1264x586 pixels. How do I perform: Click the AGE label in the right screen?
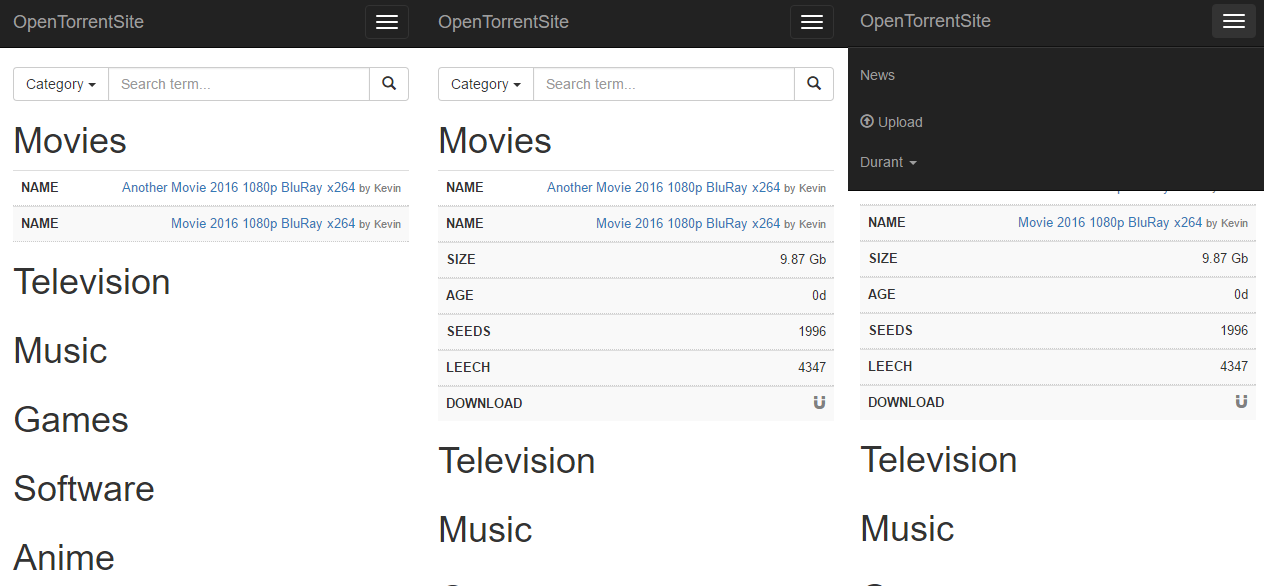point(882,294)
